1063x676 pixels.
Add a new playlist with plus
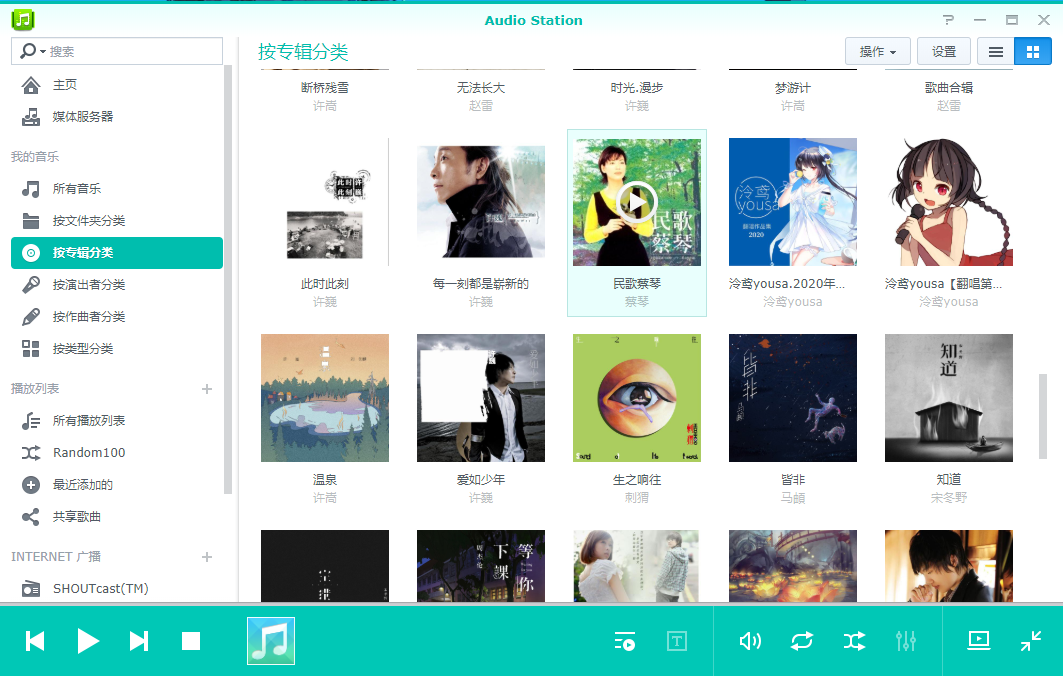pos(207,389)
